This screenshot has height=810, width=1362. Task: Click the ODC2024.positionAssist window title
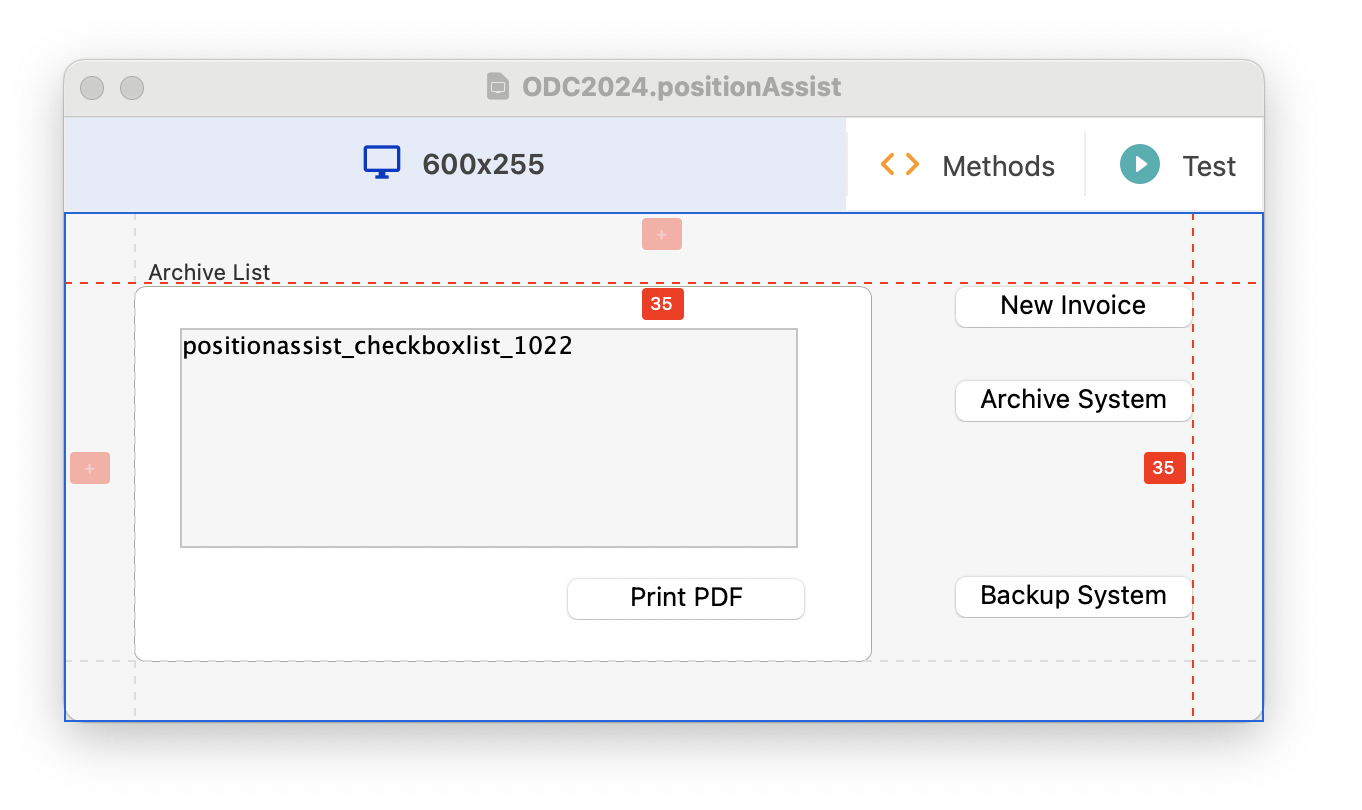coord(682,87)
